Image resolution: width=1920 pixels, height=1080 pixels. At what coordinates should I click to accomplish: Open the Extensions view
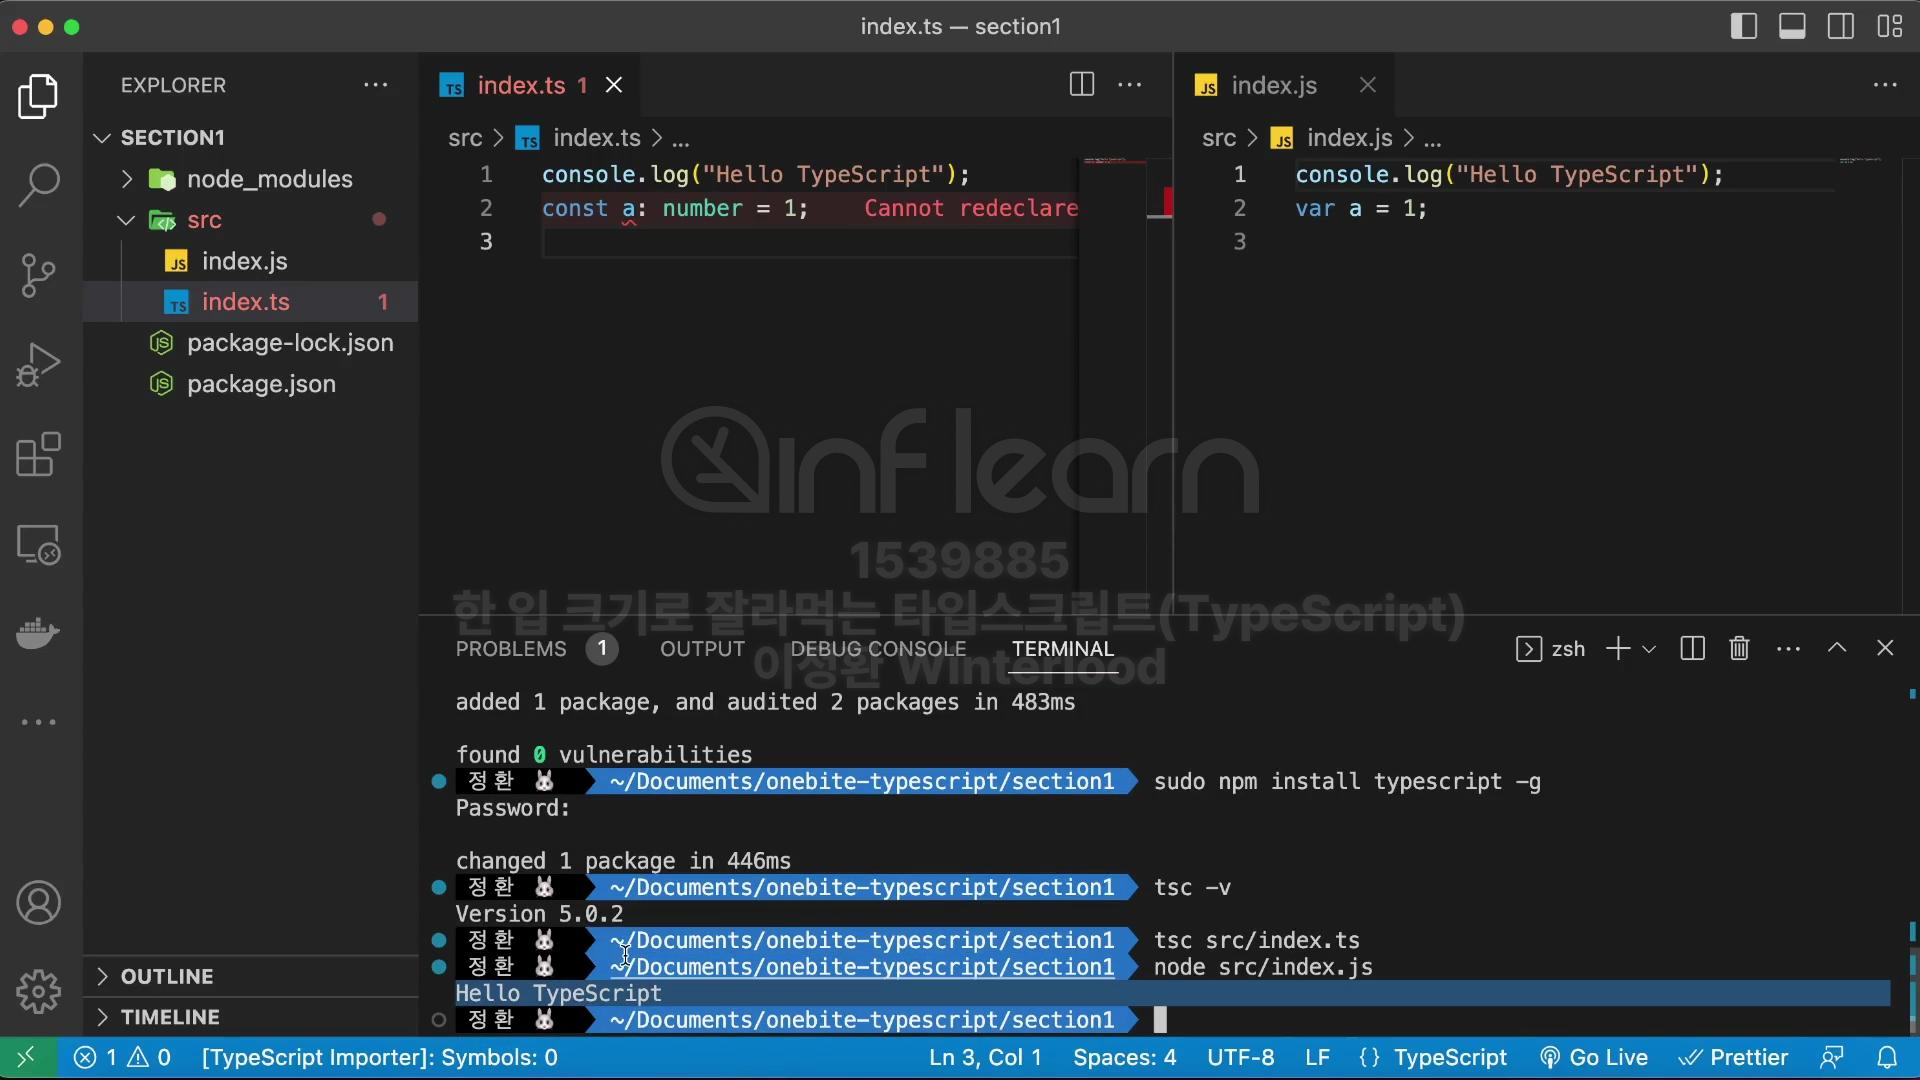click(39, 455)
